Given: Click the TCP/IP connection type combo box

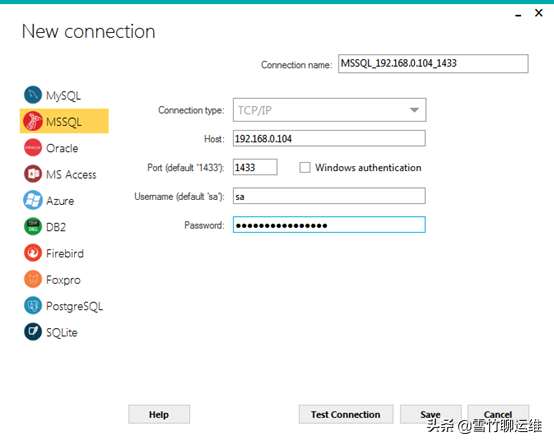Looking at the screenshot, I should [x=329, y=110].
